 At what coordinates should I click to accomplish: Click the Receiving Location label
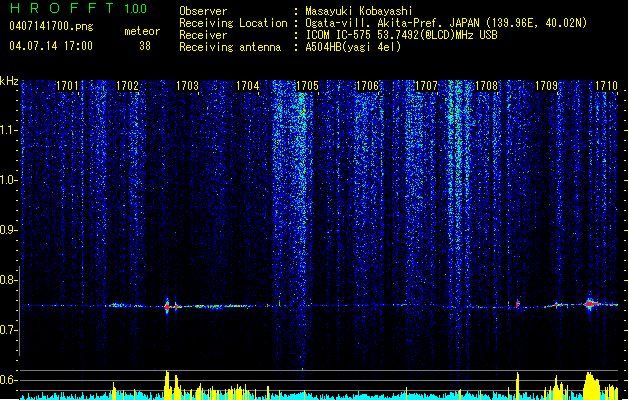coord(233,23)
